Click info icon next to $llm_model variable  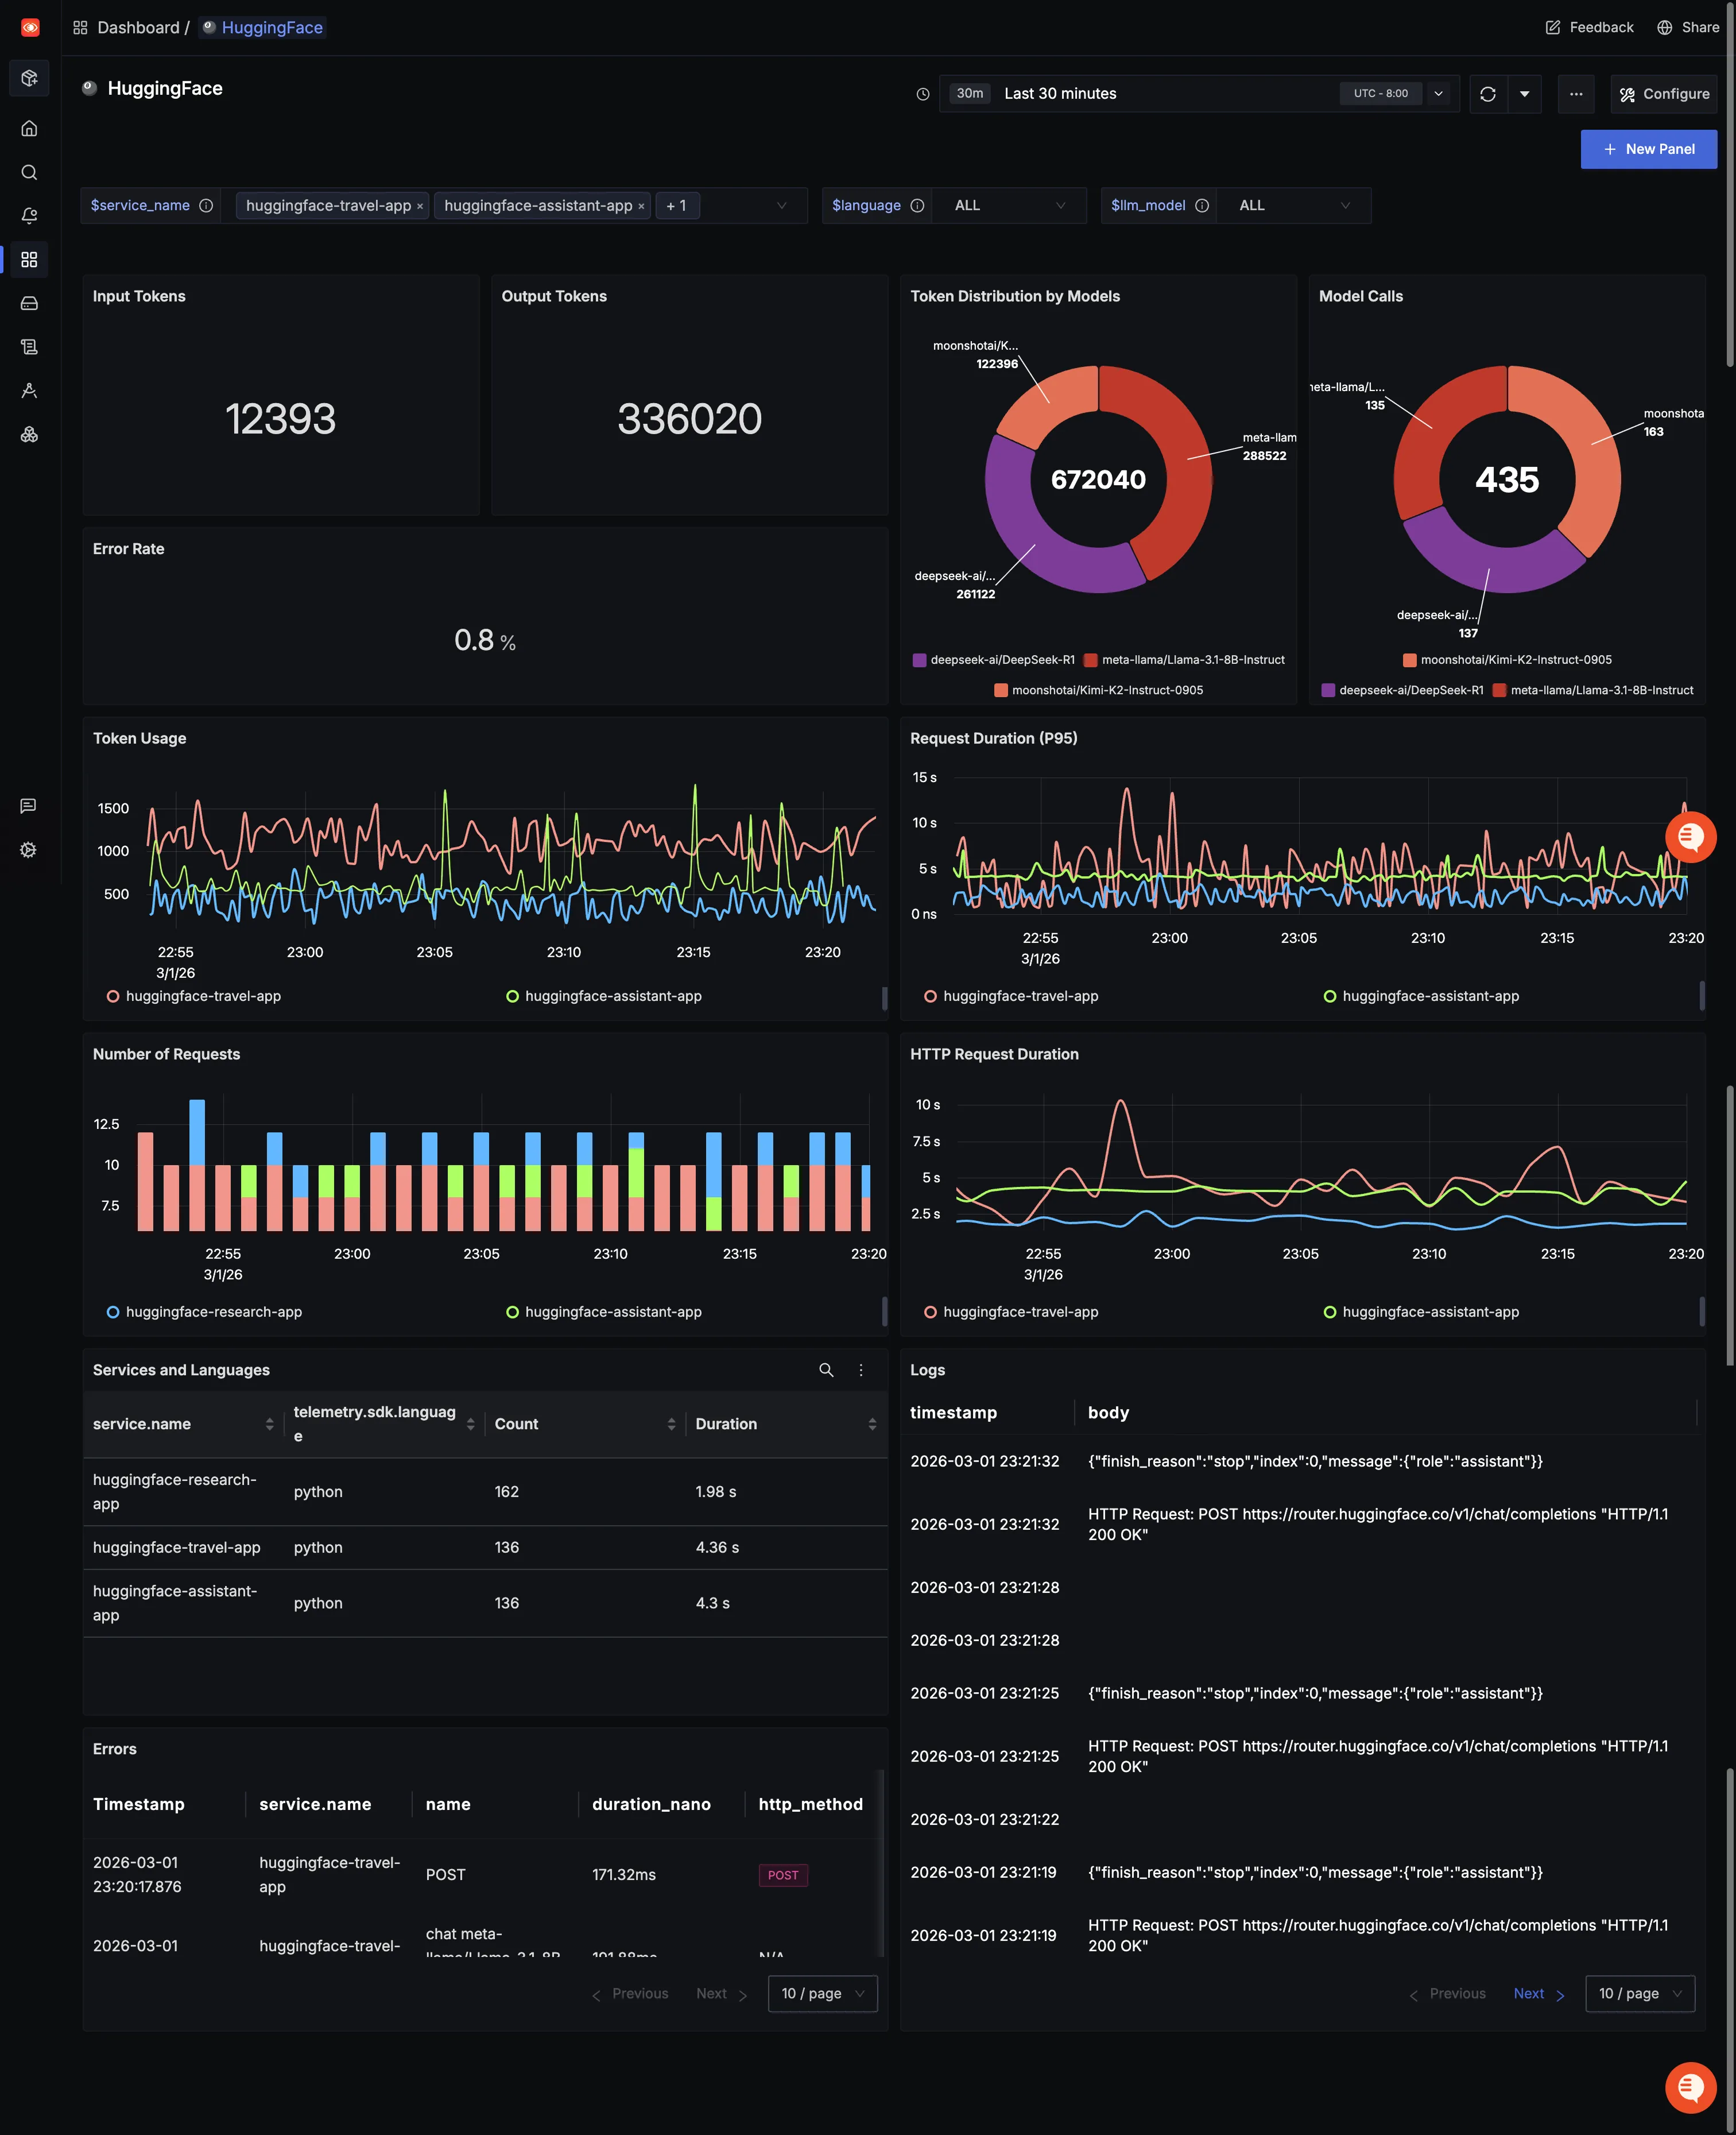pyautogui.click(x=1202, y=206)
